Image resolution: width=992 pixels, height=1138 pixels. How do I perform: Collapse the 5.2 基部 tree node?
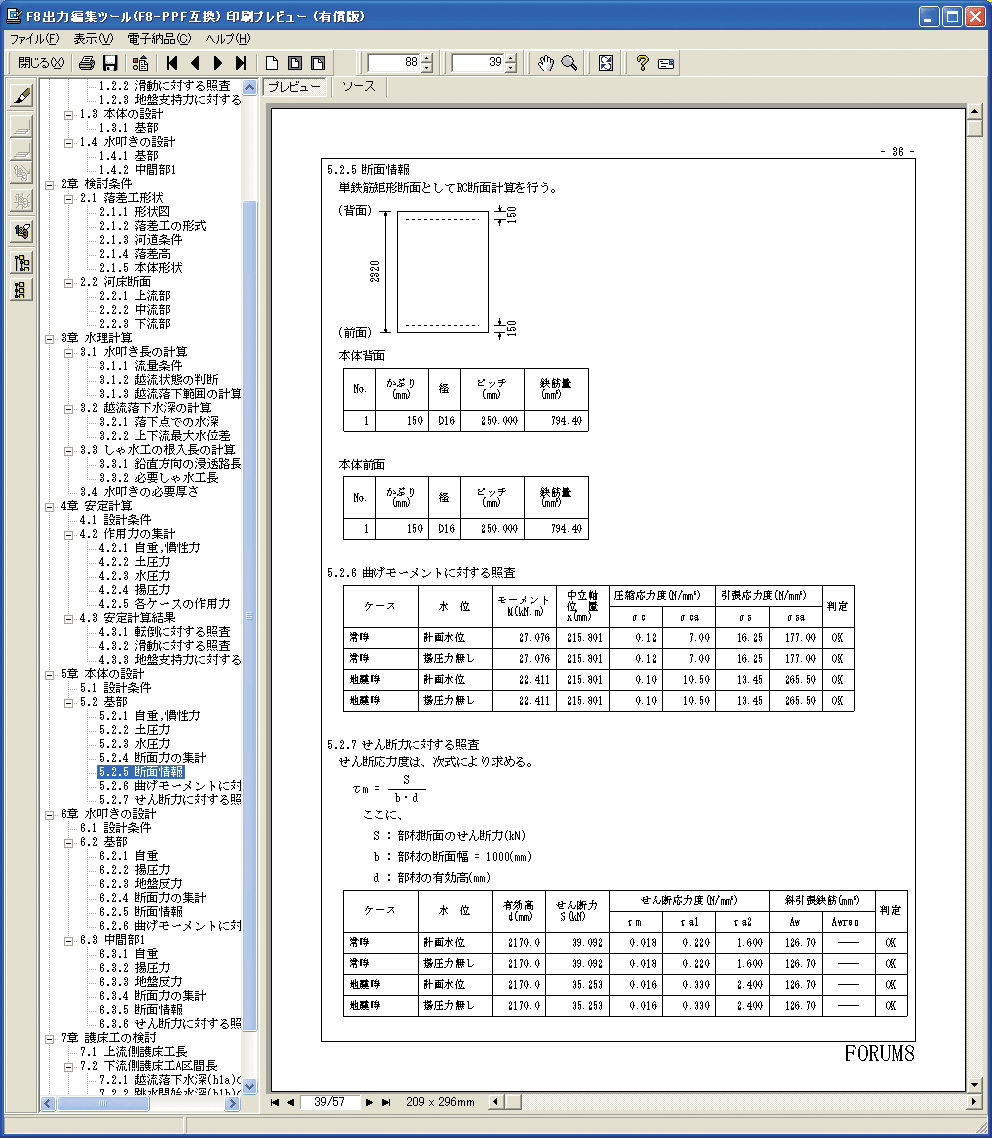coord(69,703)
